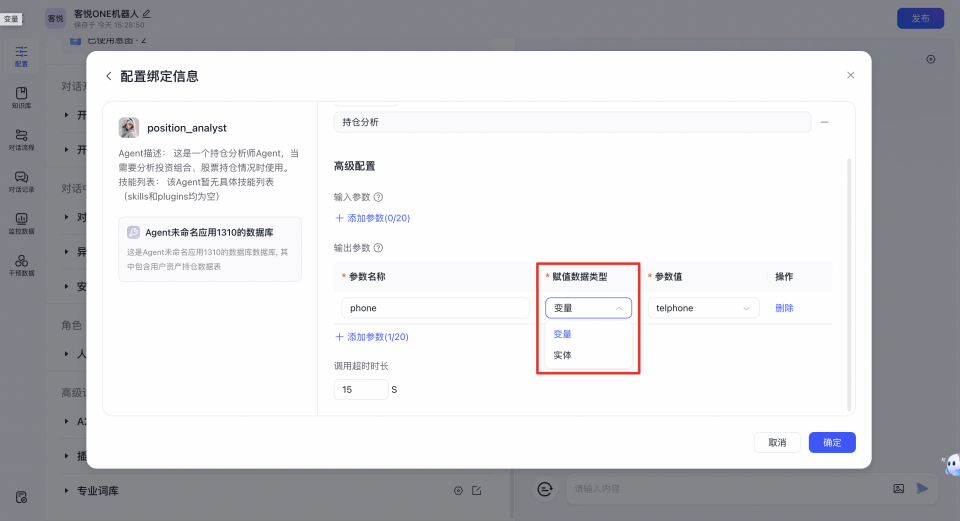Click the 客悦 logo in header
This screenshot has height=521, width=960.
coord(56,18)
